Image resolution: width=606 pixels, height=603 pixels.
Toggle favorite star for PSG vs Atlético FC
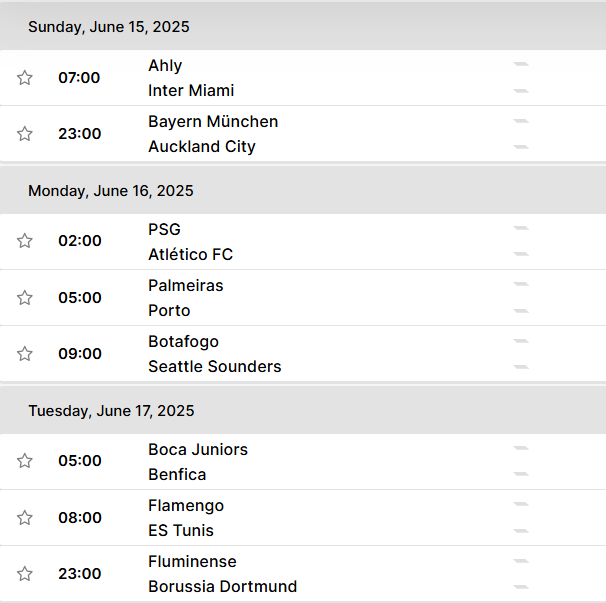pos(25,241)
